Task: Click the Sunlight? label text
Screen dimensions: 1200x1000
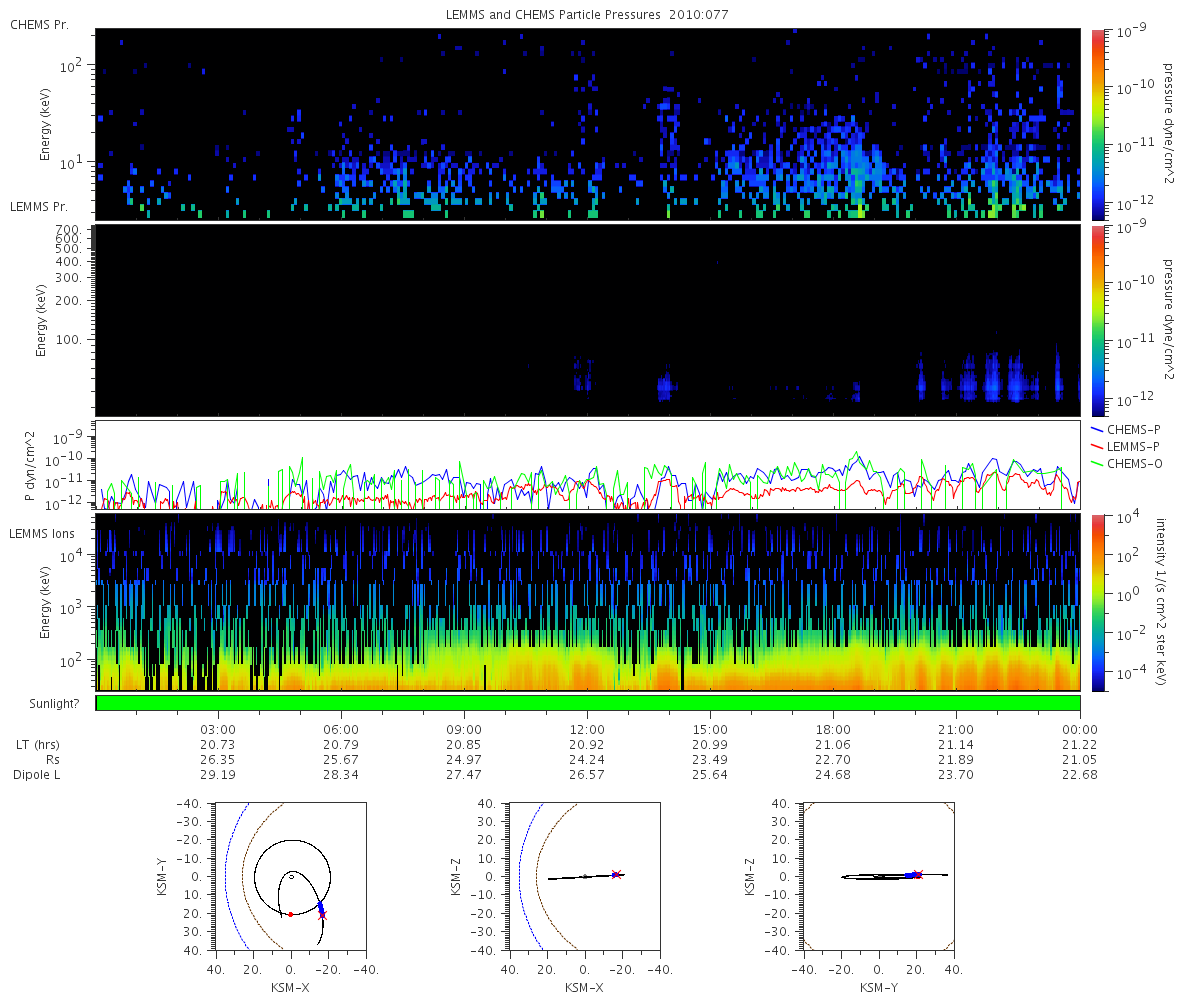Action: click(x=42, y=703)
